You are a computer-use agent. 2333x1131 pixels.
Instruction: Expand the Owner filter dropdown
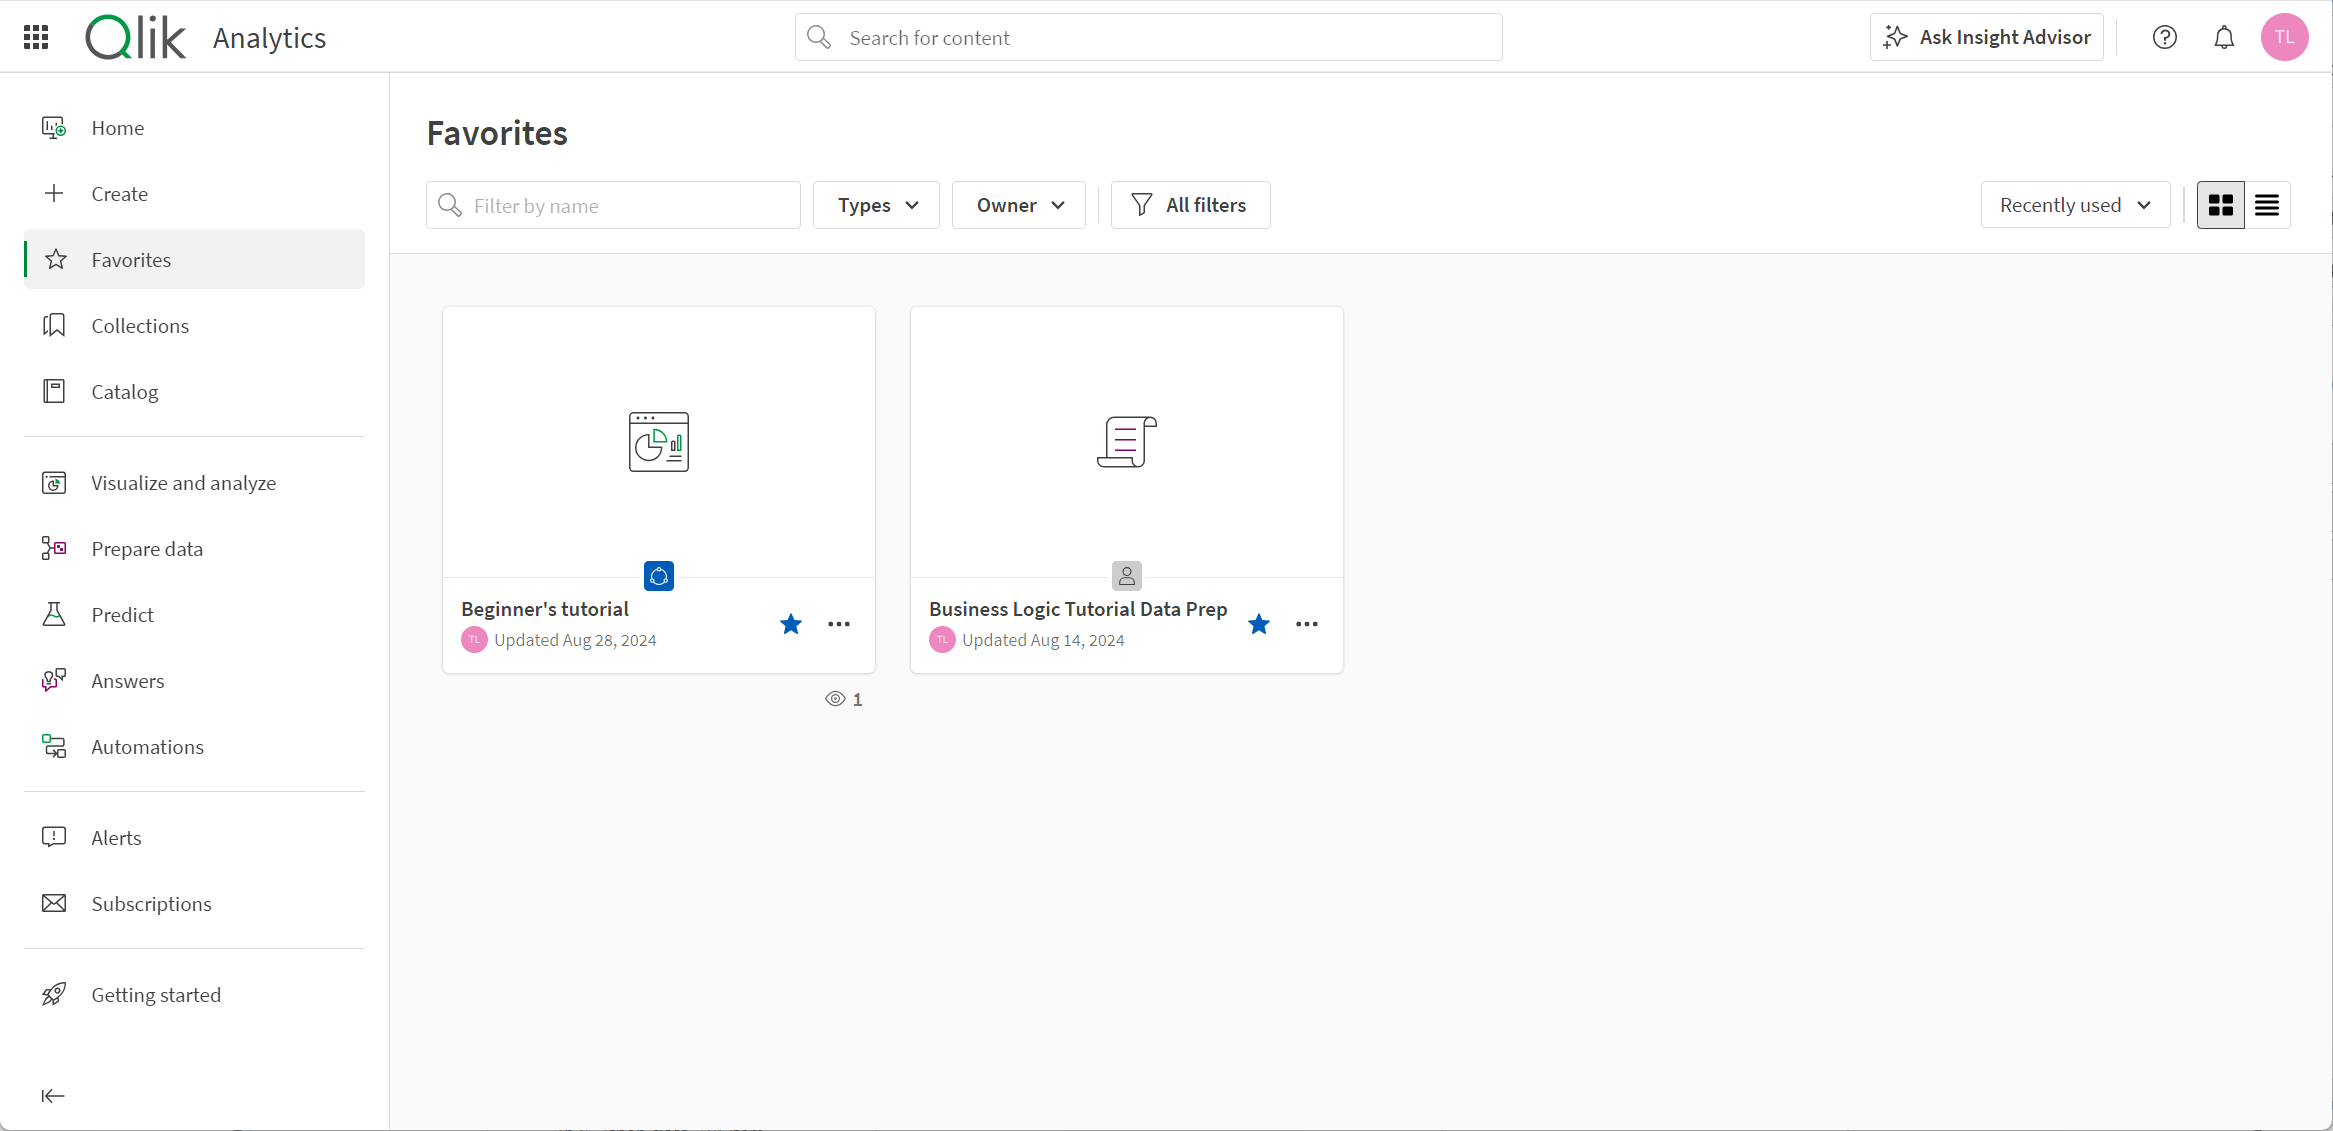pyautogui.click(x=1019, y=204)
